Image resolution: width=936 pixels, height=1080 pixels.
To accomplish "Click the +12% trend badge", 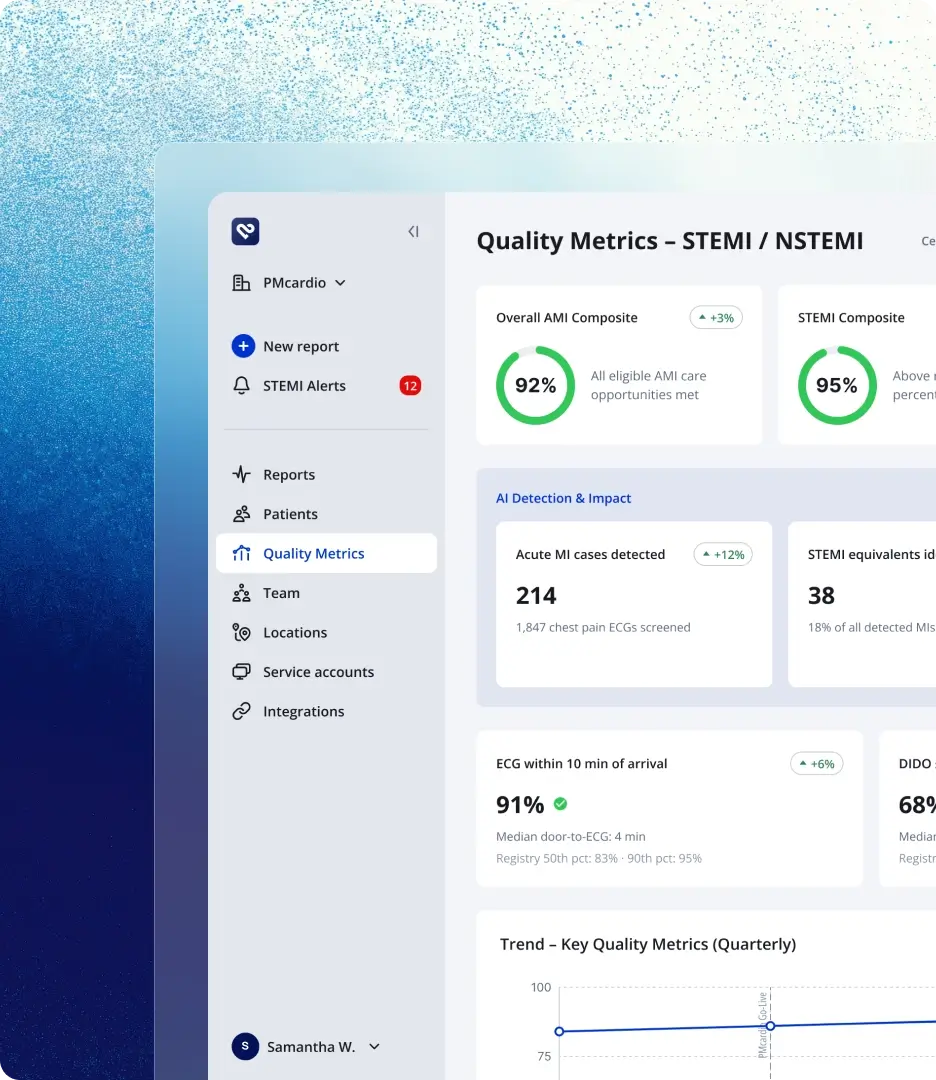I will point(722,554).
